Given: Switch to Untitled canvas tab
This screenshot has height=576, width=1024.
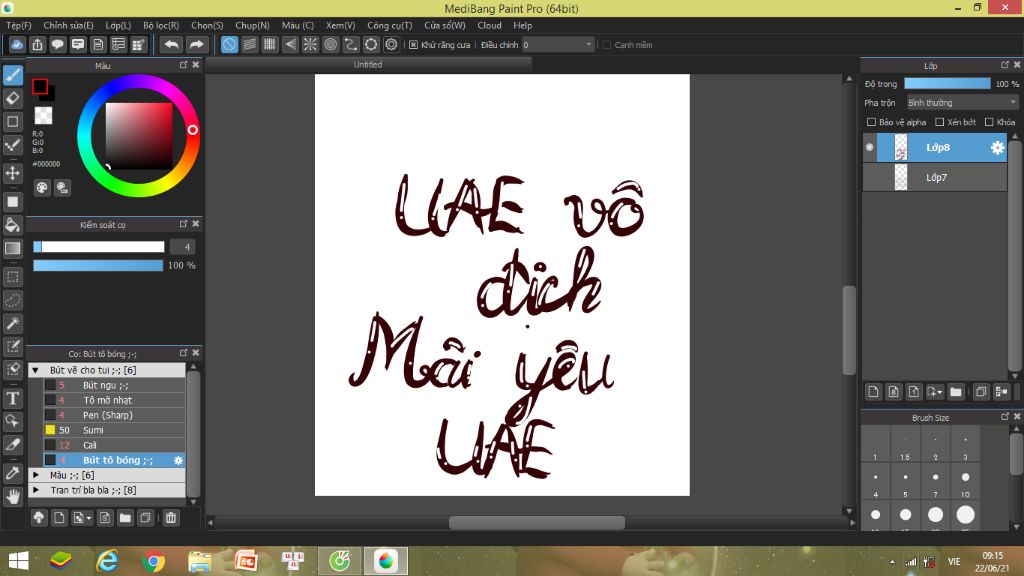Looking at the screenshot, I should [368, 65].
